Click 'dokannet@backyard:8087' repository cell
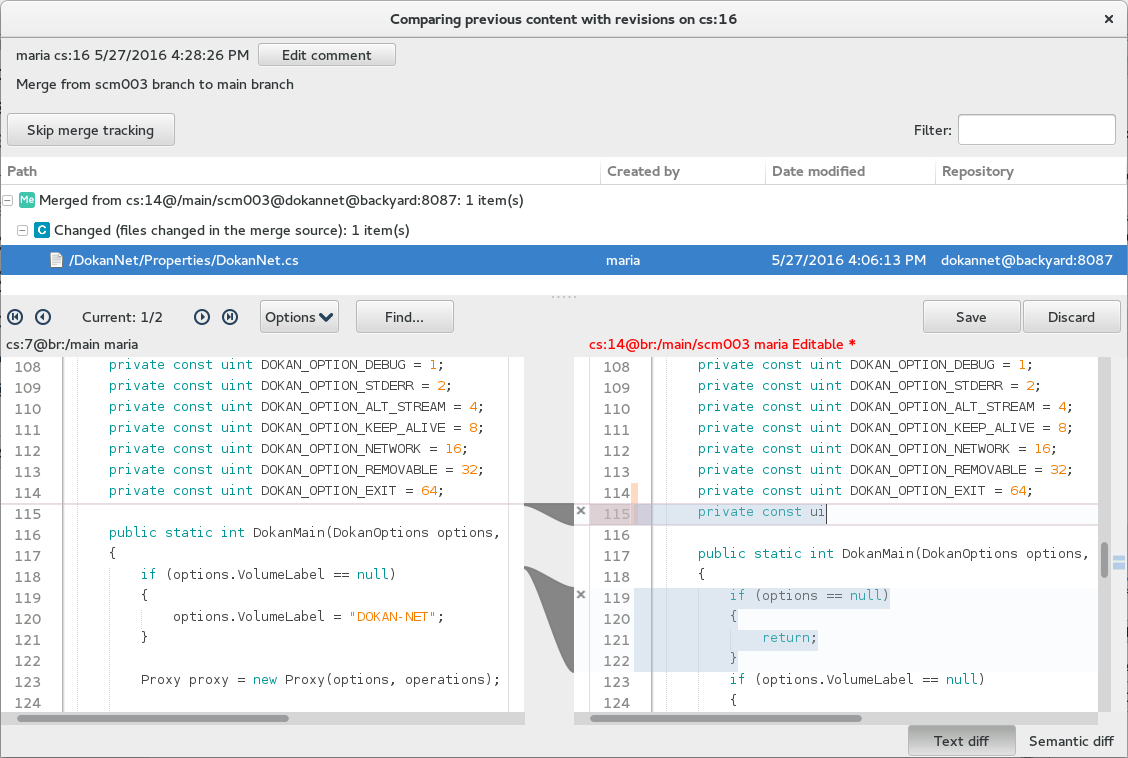The width and height of the screenshot is (1128, 758). pos(1027,260)
